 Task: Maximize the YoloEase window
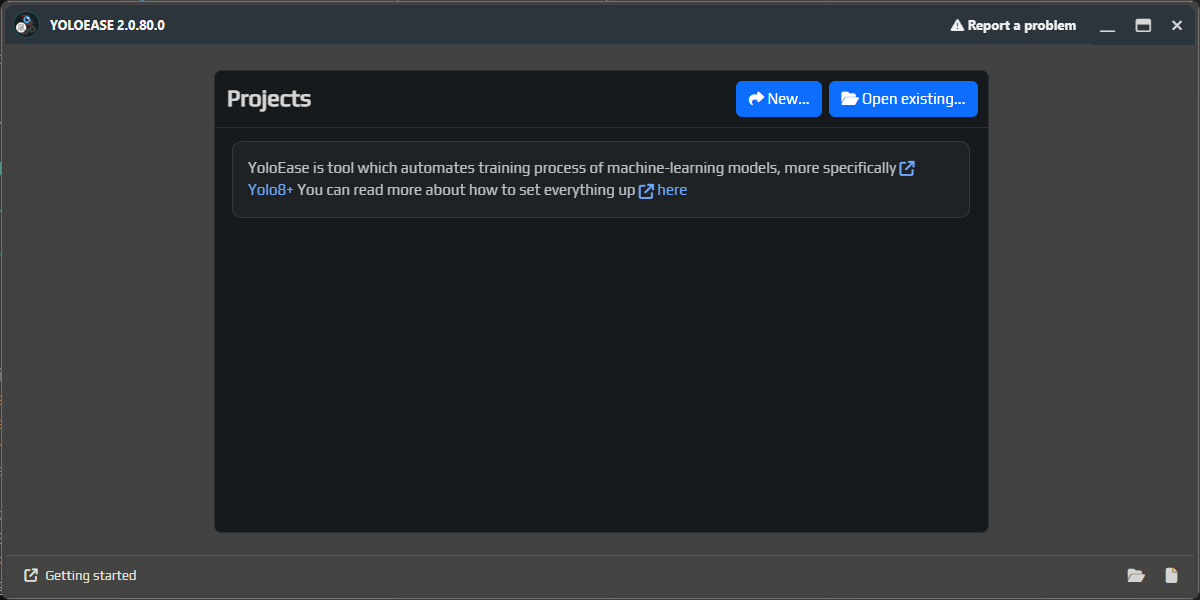click(1143, 25)
